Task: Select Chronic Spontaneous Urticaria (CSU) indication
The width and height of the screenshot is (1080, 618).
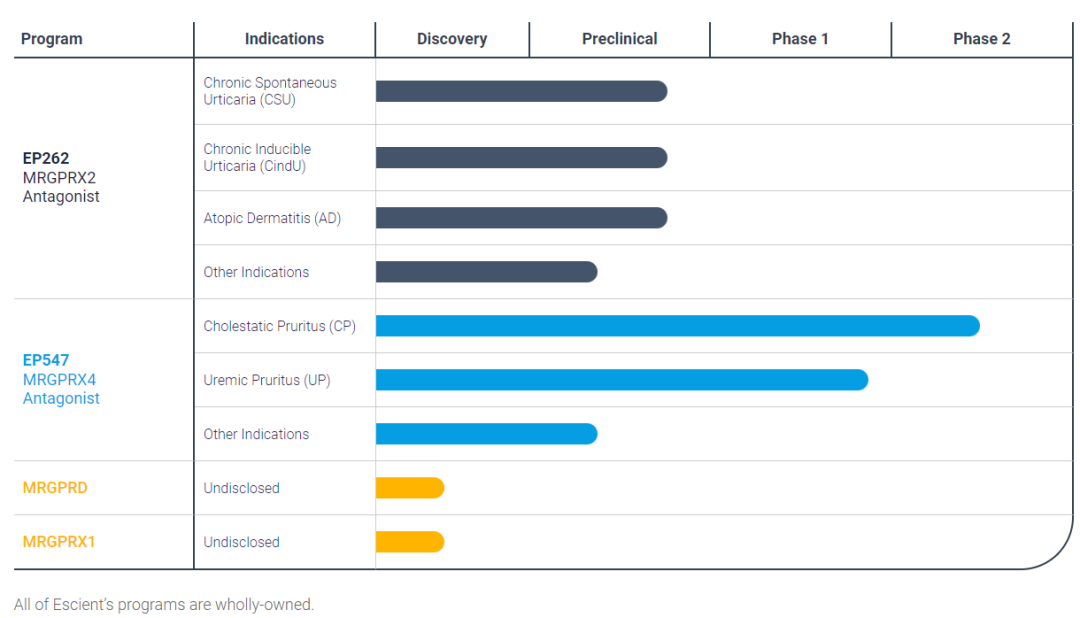Action: [x=270, y=91]
